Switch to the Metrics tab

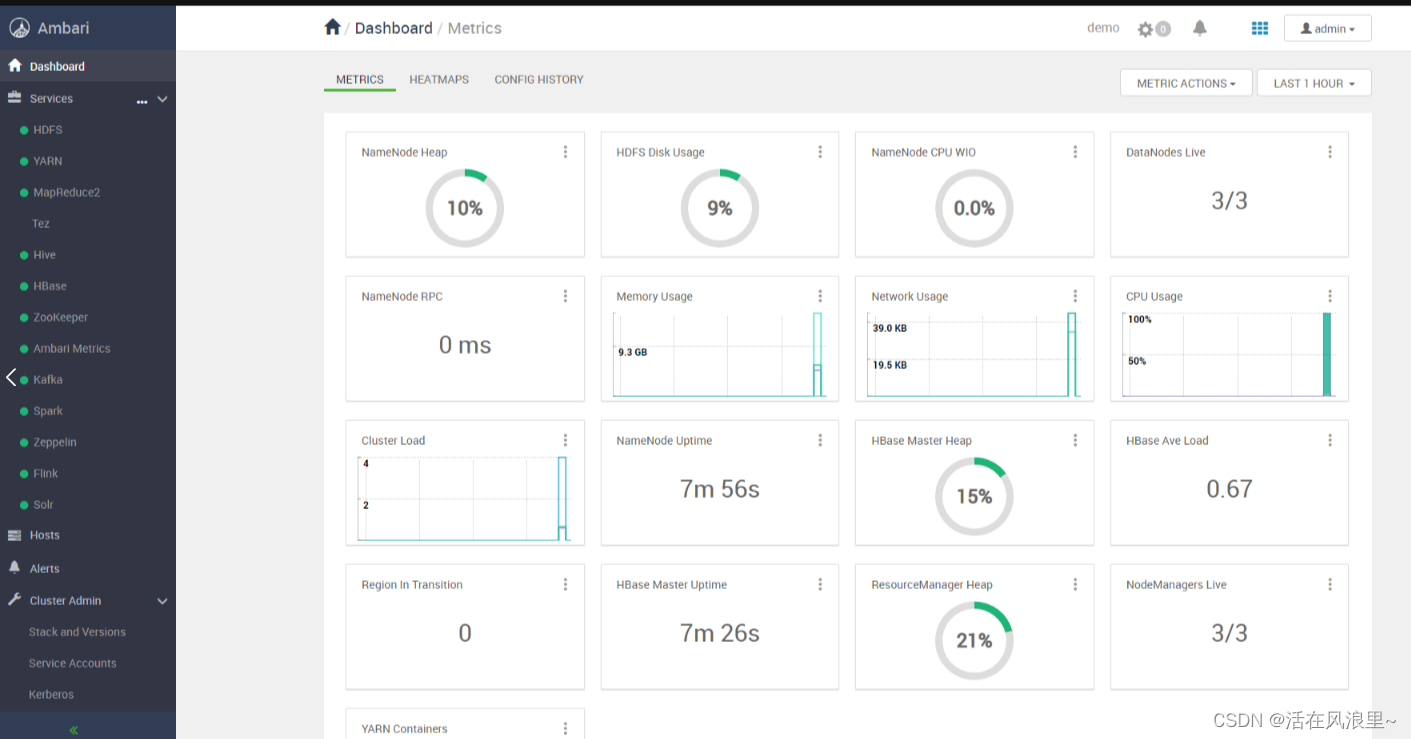click(360, 80)
